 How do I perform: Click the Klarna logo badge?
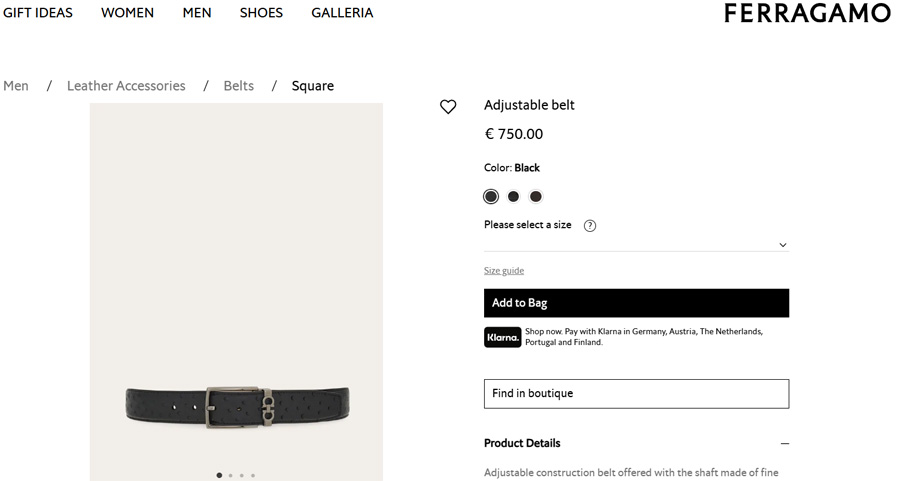click(x=503, y=337)
